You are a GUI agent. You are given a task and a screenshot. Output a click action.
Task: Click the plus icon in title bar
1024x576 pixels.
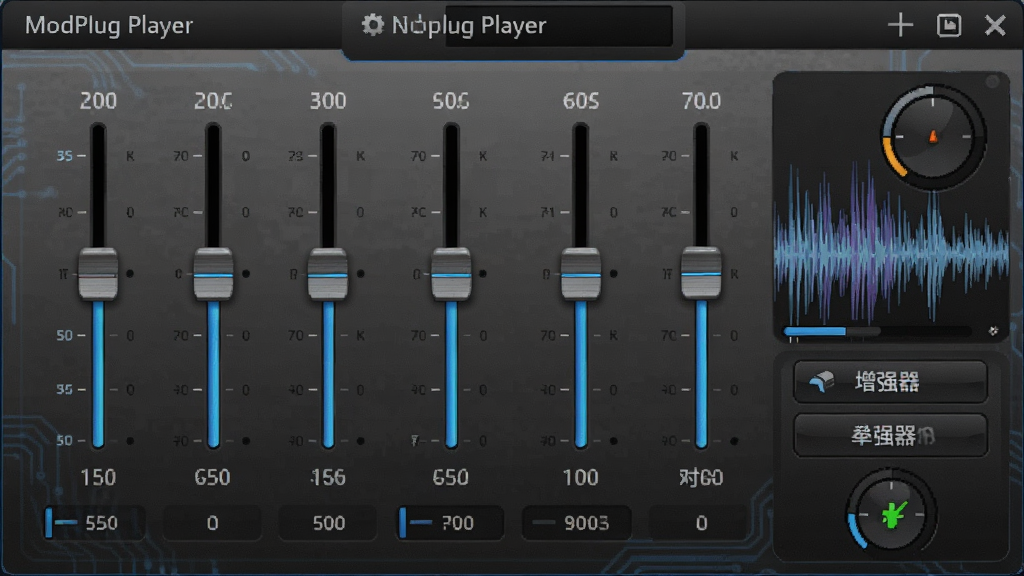pos(900,25)
